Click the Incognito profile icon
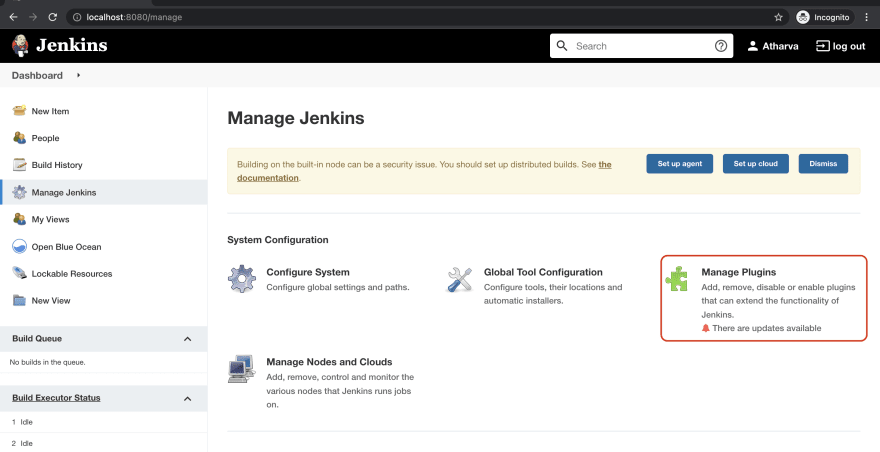The image size is (880, 452). click(x=803, y=17)
